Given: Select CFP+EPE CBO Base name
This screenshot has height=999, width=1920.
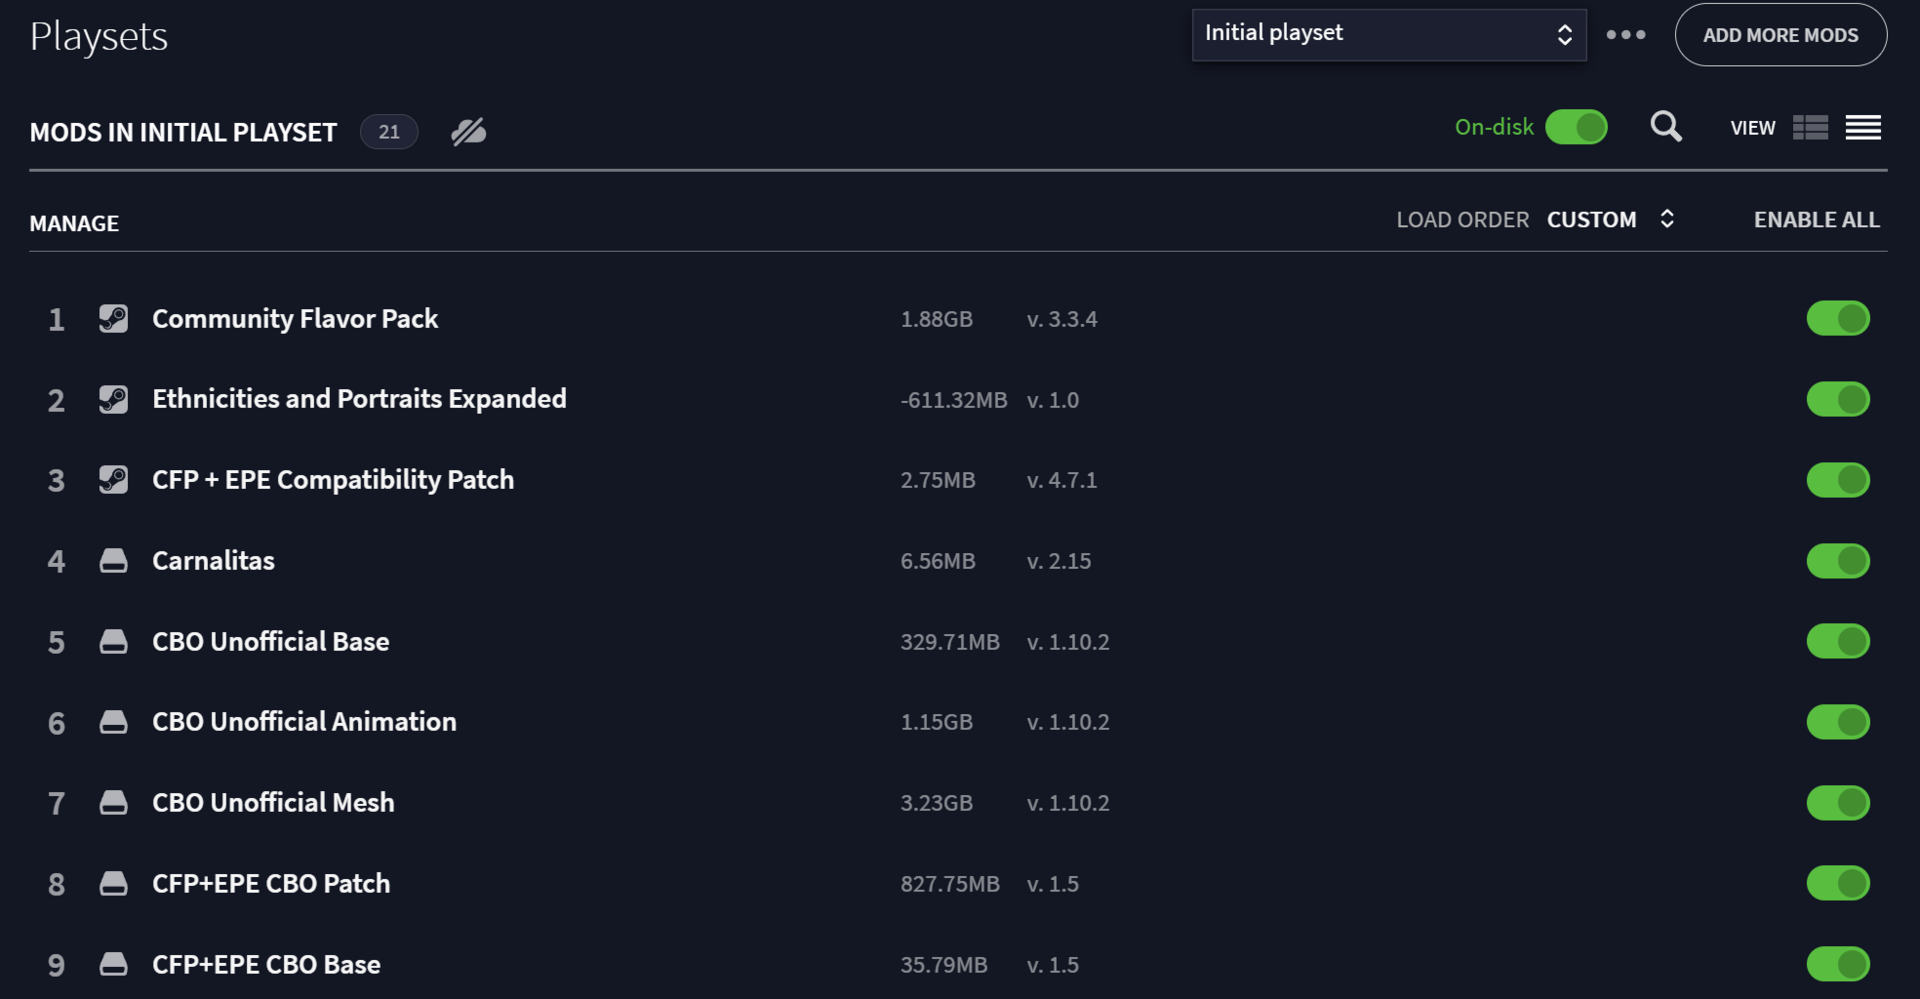Looking at the screenshot, I should (x=266, y=965).
